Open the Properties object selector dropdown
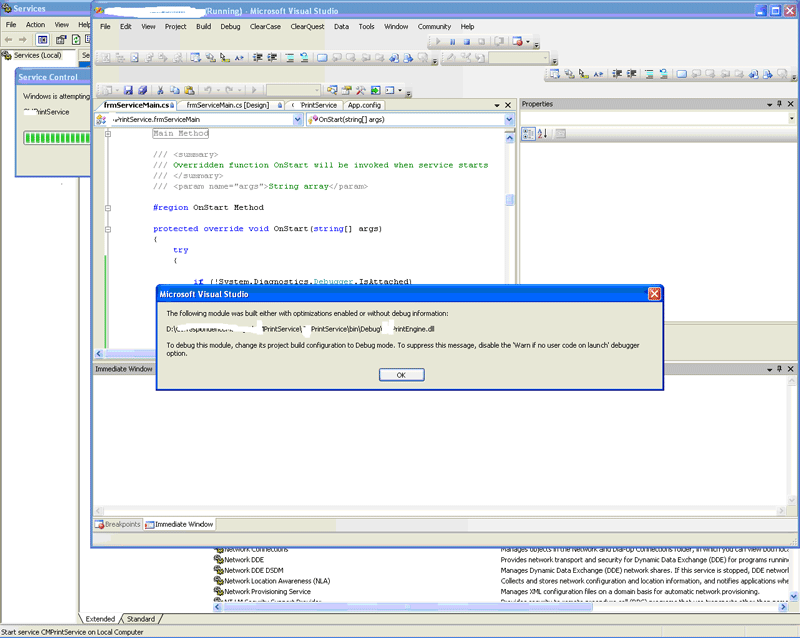 click(790, 119)
